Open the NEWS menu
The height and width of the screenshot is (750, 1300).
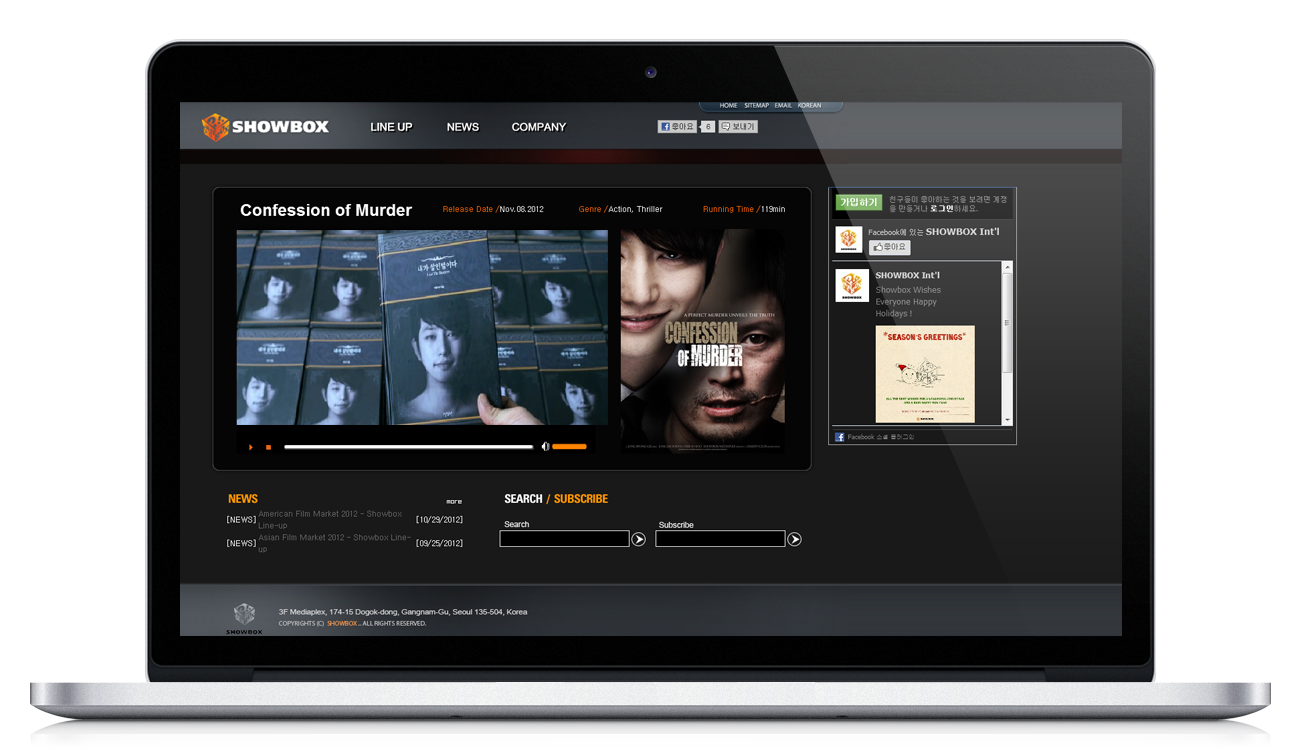[x=463, y=127]
